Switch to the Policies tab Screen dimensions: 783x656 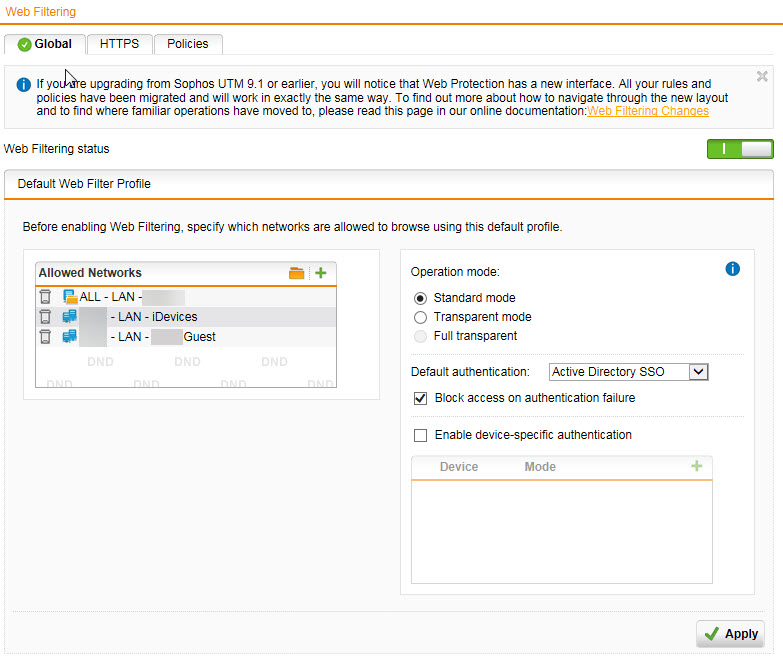click(187, 44)
